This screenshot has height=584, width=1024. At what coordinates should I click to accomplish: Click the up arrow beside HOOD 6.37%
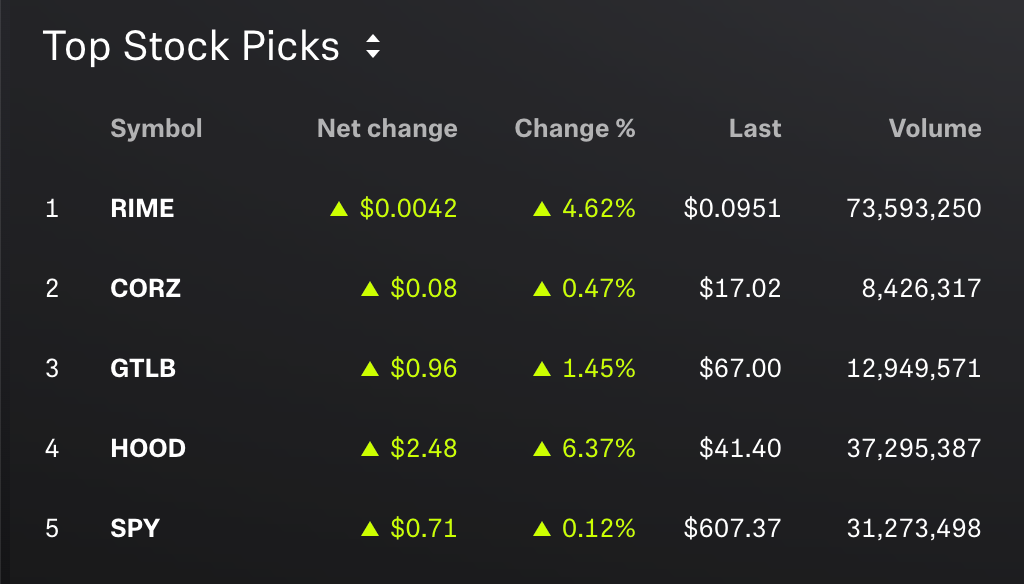(x=542, y=449)
